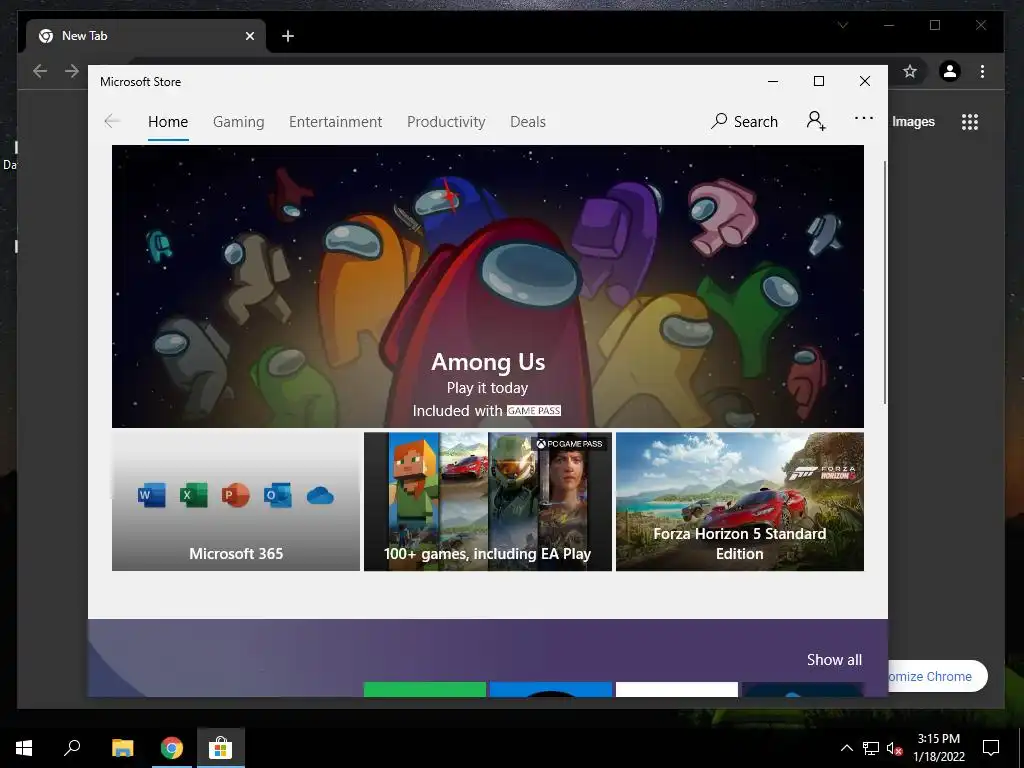Maximize the Microsoft Store window

(x=819, y=81)
